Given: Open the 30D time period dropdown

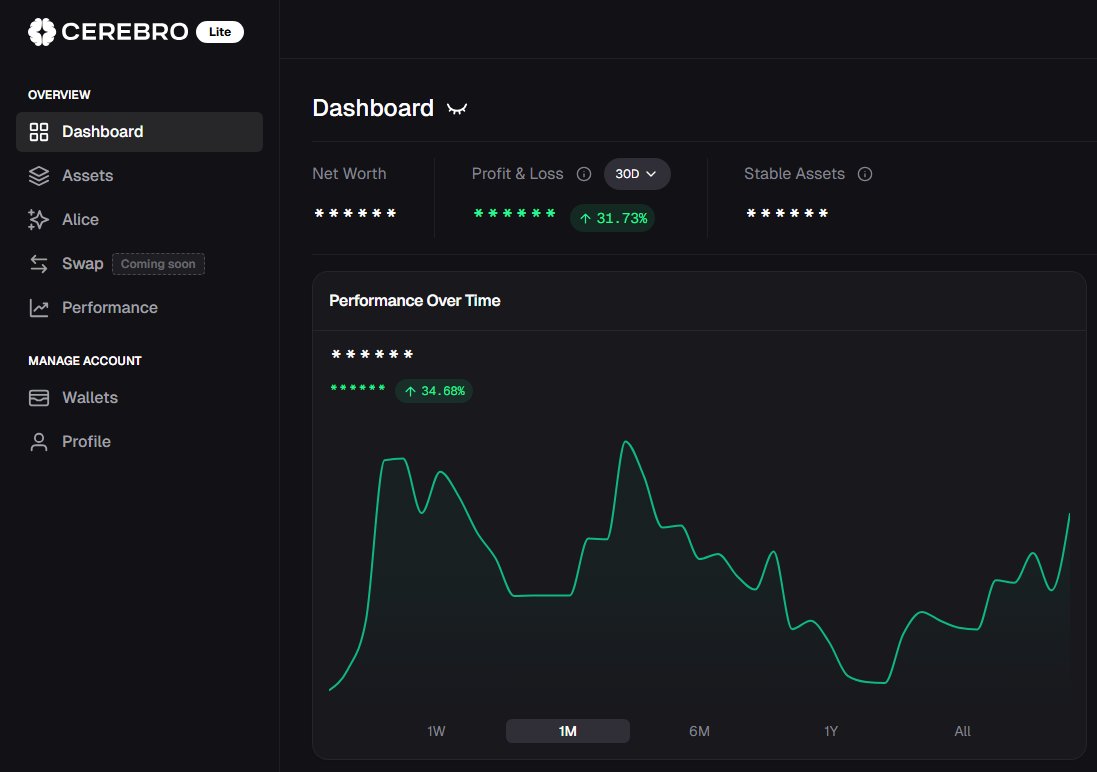Looking at the screenshot, I should coord(637,173).
